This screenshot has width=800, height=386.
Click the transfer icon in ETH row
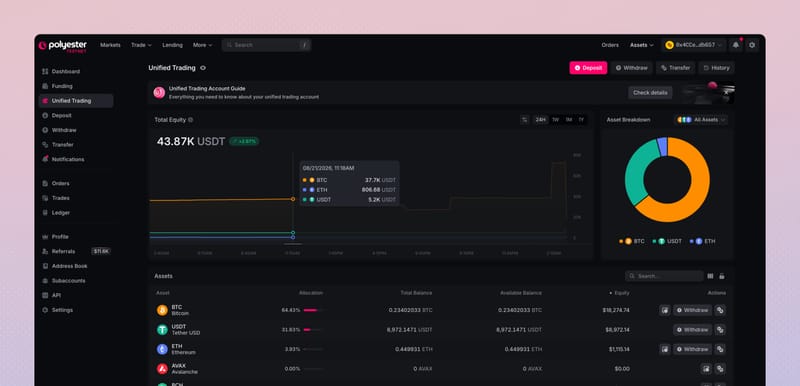pos(720,349)
